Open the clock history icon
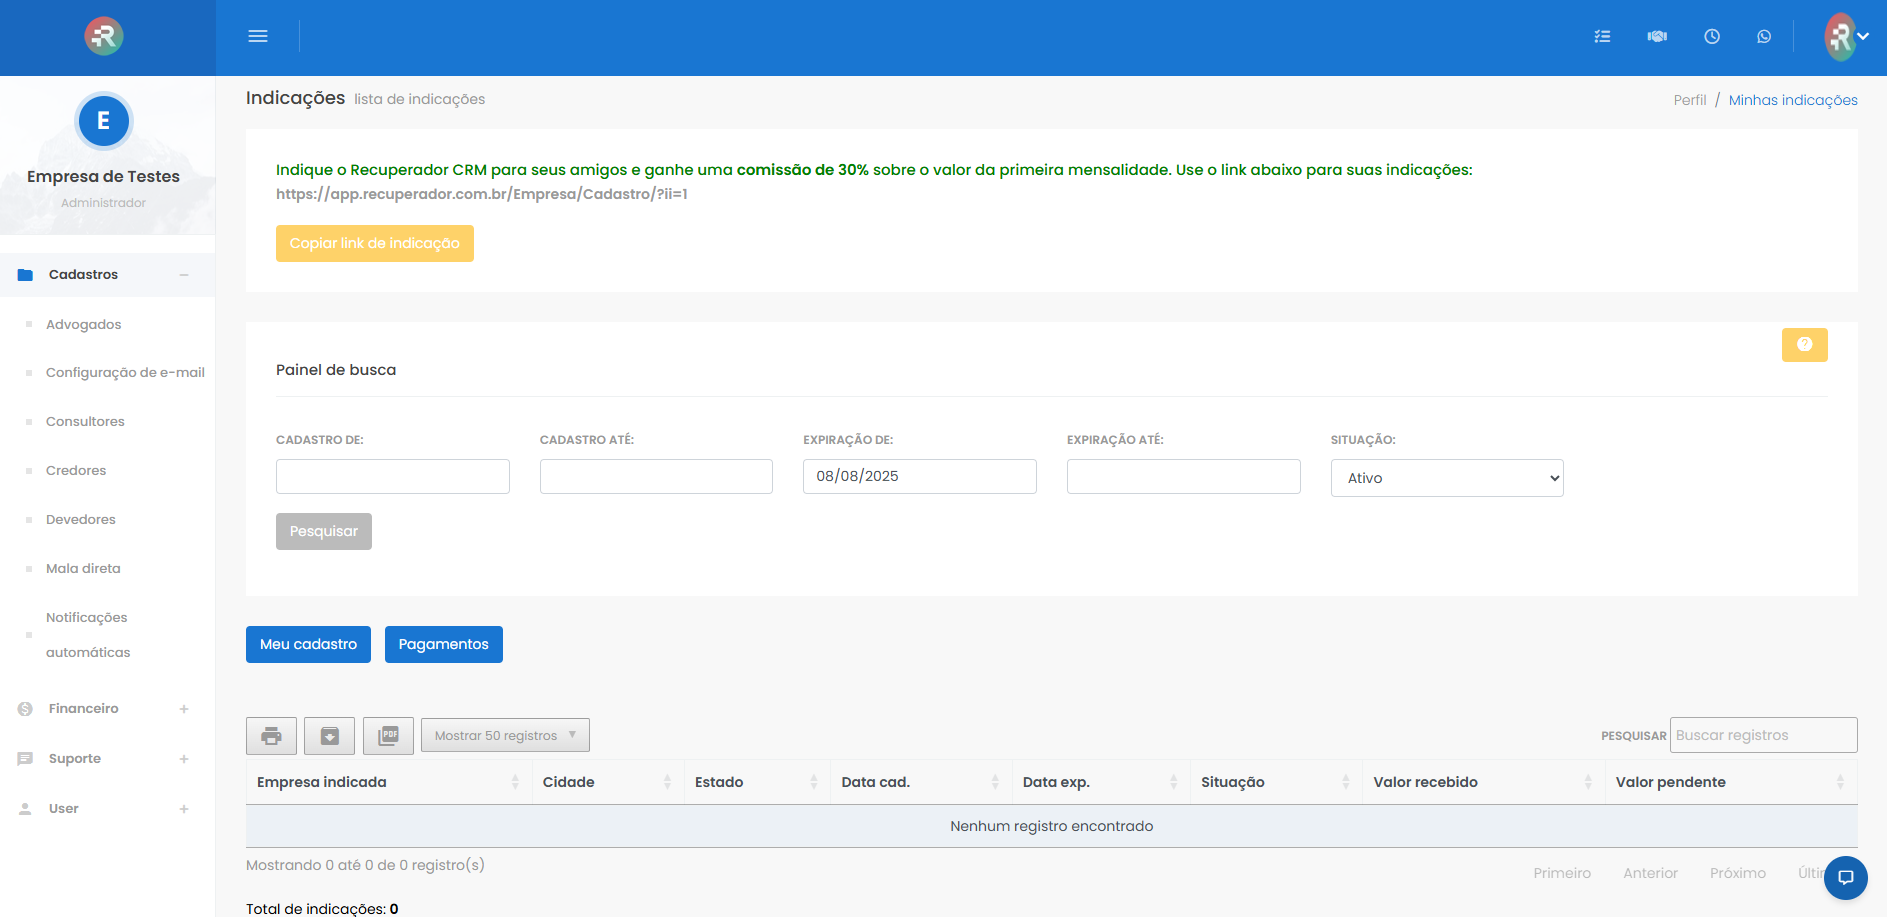The width and height of the screenshot is (1887, 917). 1712,36
